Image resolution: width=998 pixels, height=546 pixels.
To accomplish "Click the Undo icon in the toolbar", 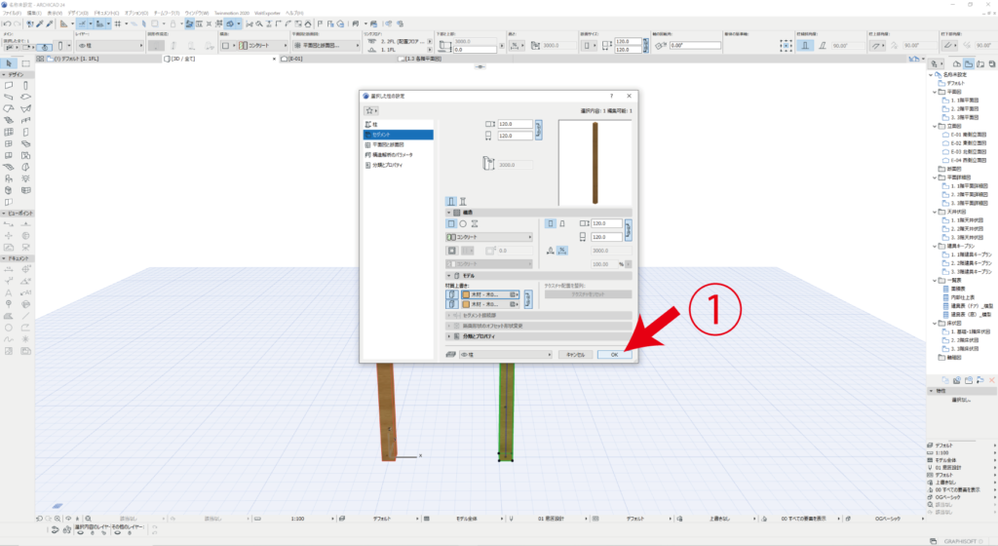I will pyautogui.click(x=6, y=23).
